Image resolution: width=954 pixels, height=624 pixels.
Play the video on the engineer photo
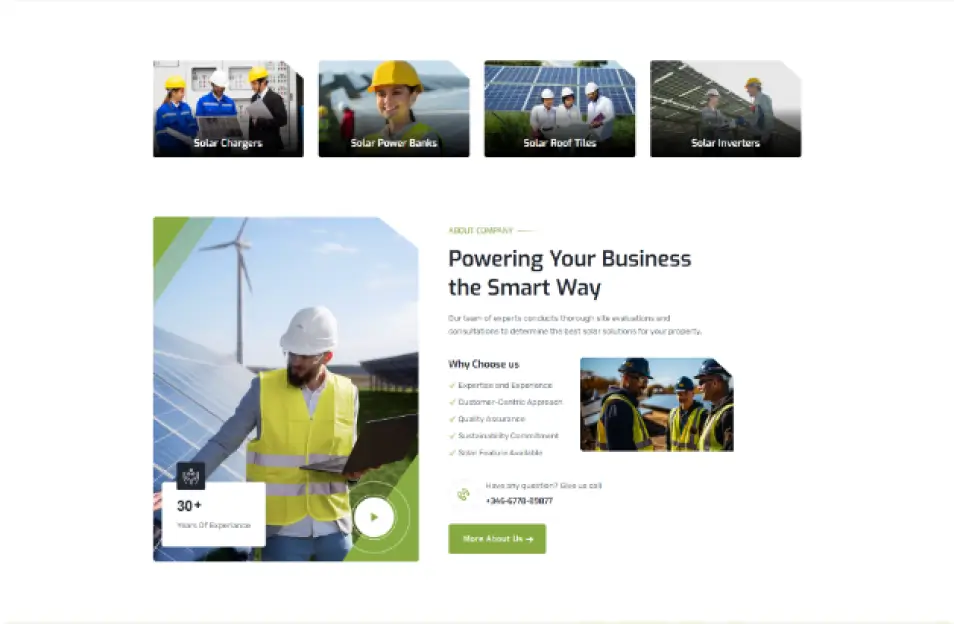(374, 518)
